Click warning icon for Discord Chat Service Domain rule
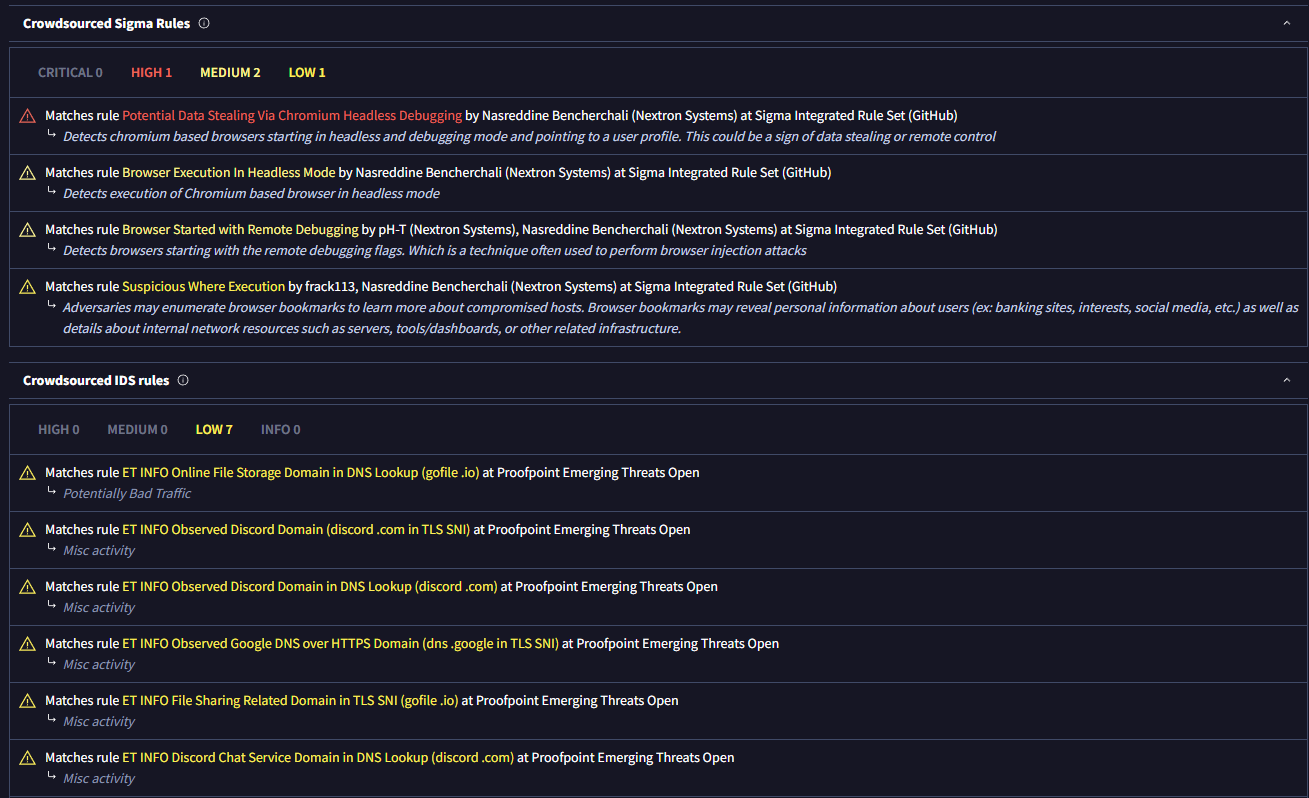This screenshot has width=1309, height=798. point(28,758)
